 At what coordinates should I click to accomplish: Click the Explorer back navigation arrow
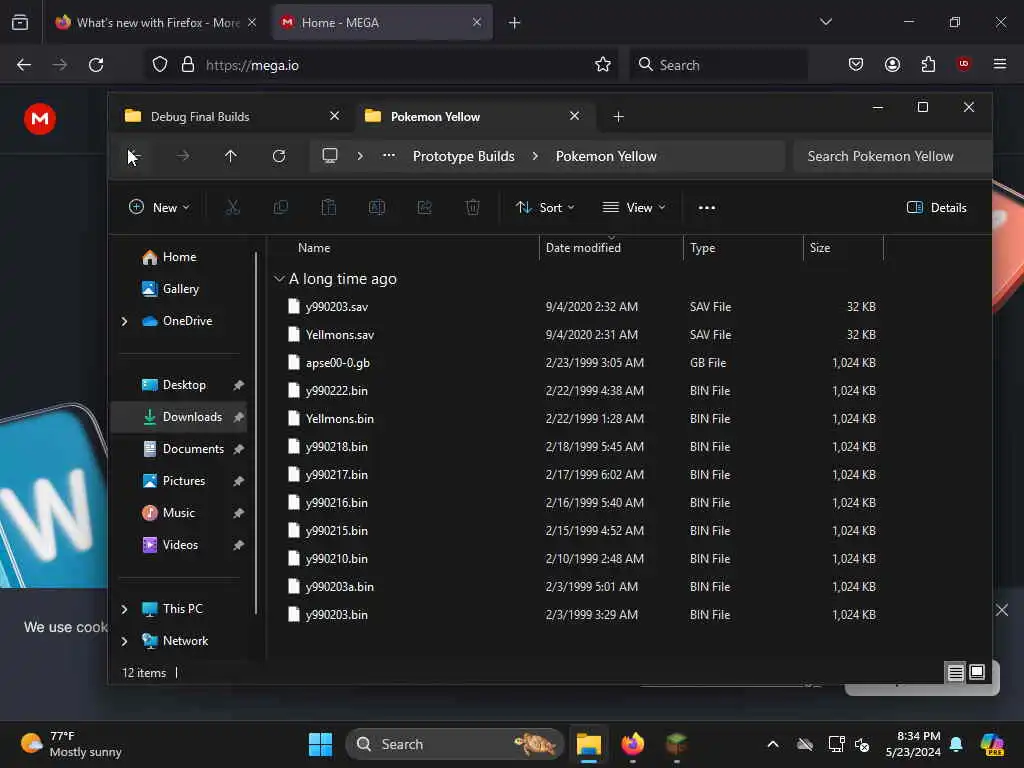click(135, 156)
